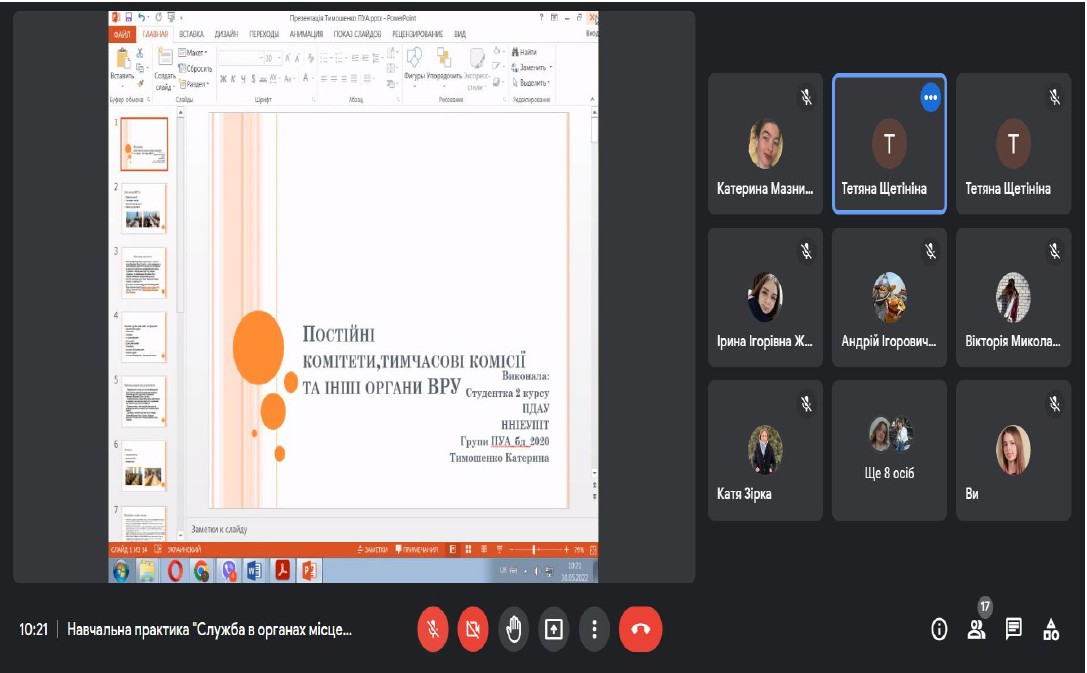Select slide 6 thumbnail
Viewport: 1087px width, 673px height.
(145, 465)
